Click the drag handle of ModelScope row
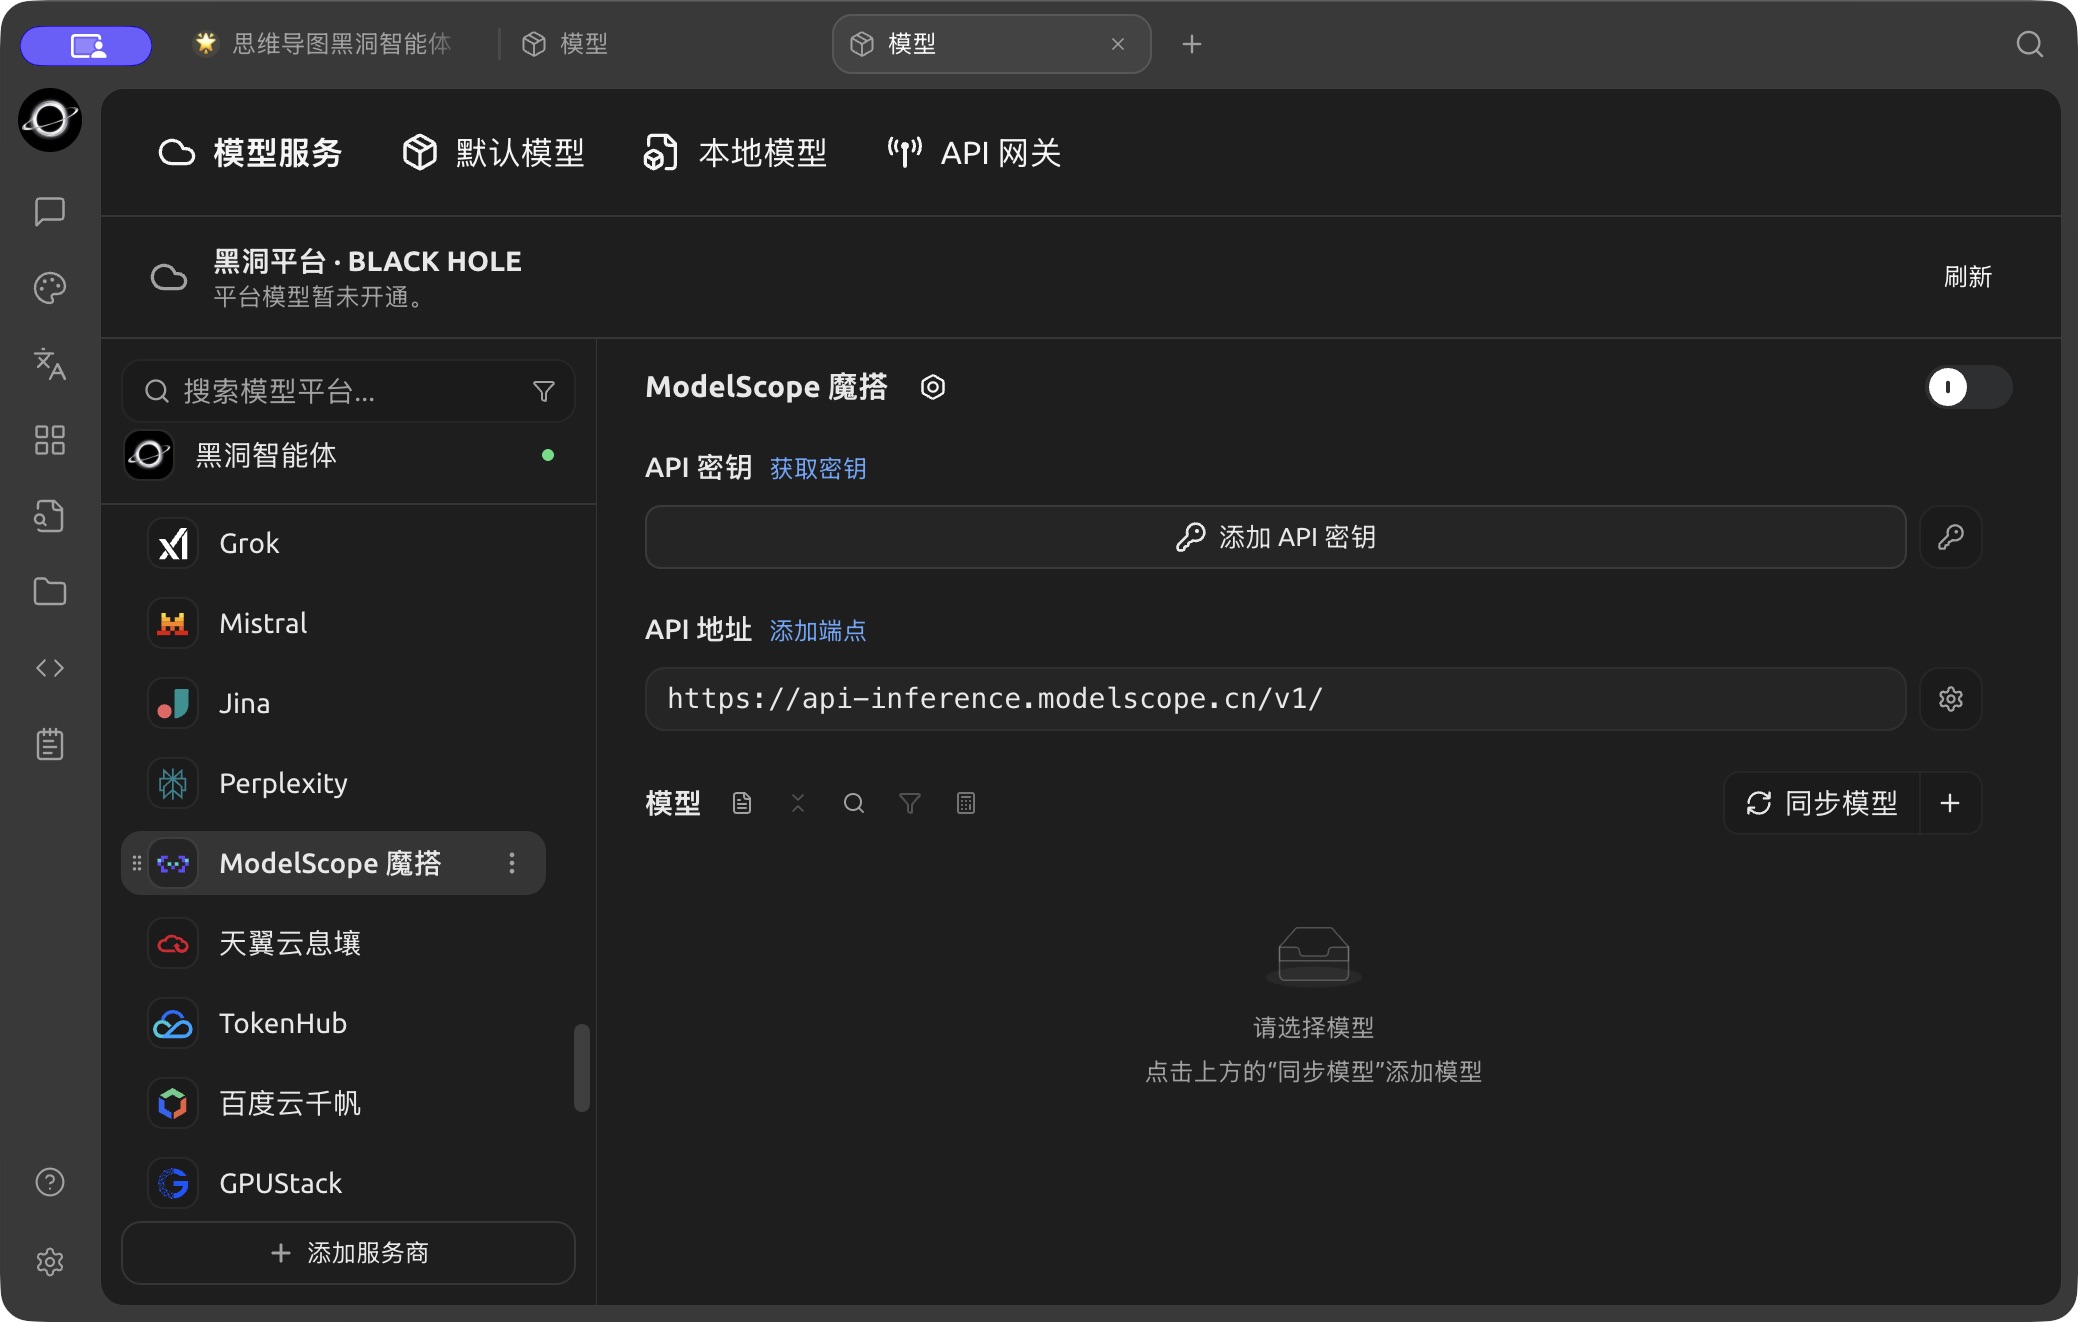2078x1322 pixels. (x=137, y=863)
